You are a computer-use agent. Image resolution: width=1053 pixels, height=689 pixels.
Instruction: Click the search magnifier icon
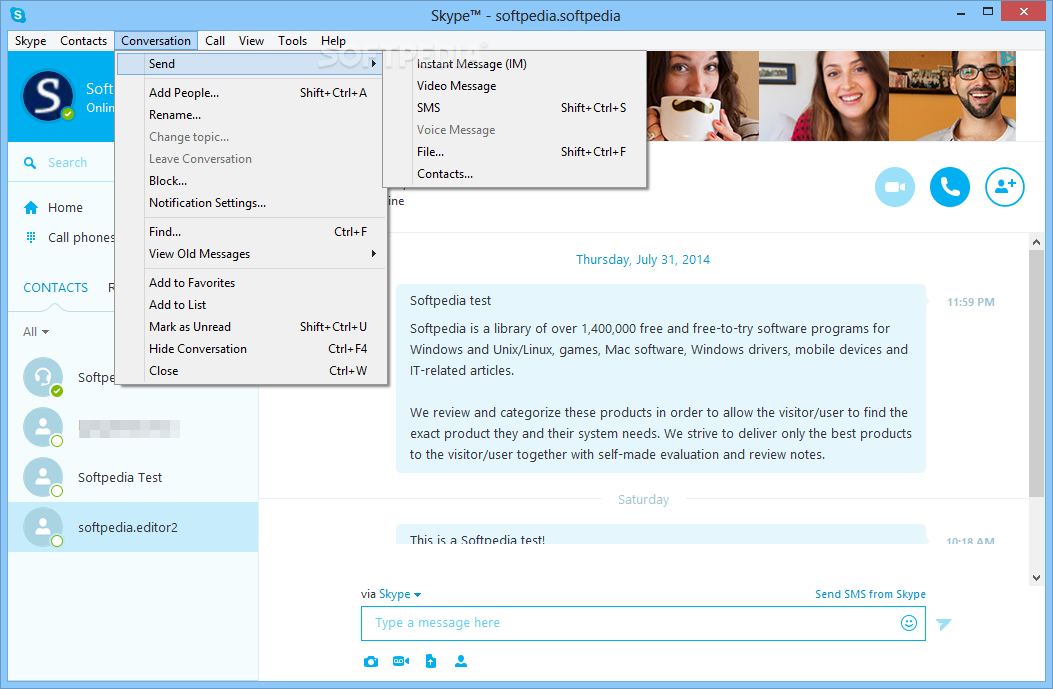pyautogui.click(x=30, y=163)
